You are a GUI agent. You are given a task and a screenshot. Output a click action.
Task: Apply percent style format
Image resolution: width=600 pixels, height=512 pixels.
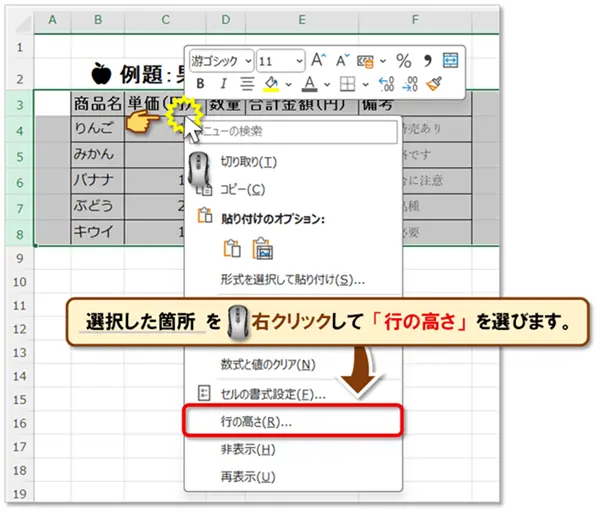pyautogui.click(x=403, y=60)
